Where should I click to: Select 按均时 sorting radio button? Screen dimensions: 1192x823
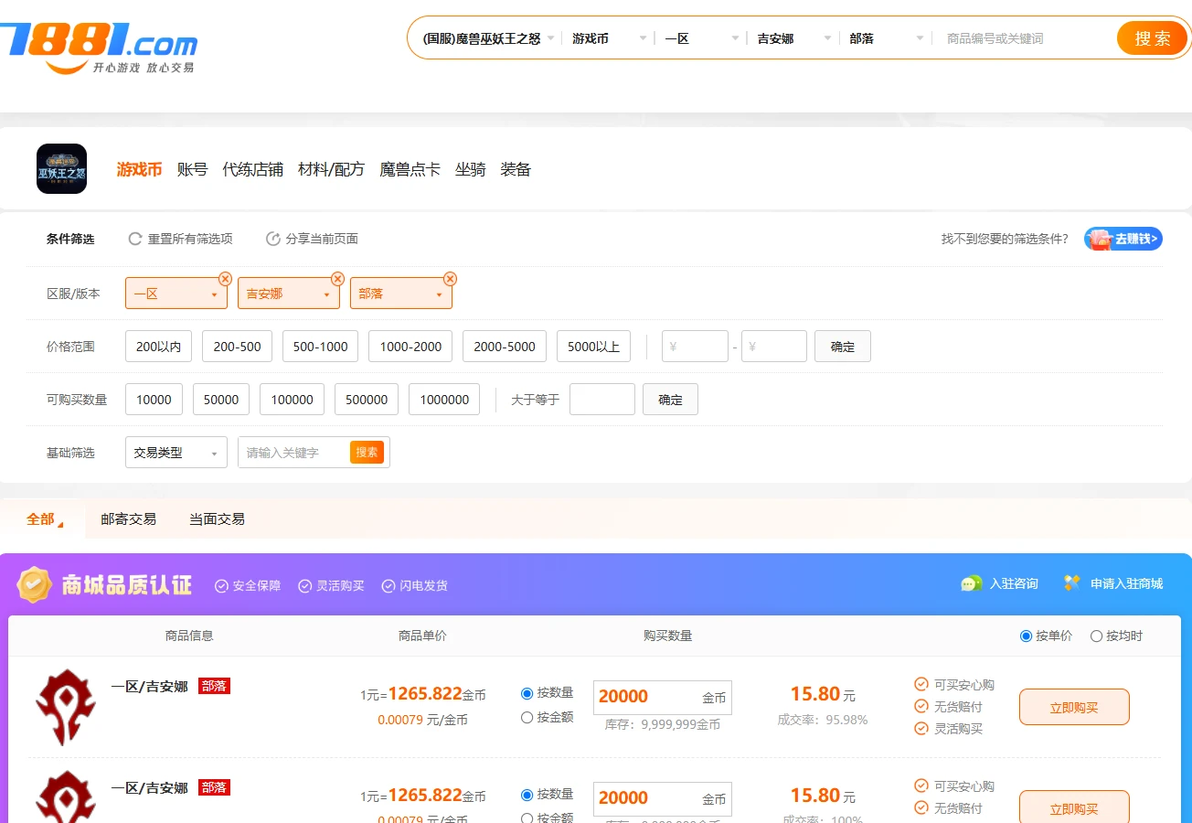click(1096, 636)
